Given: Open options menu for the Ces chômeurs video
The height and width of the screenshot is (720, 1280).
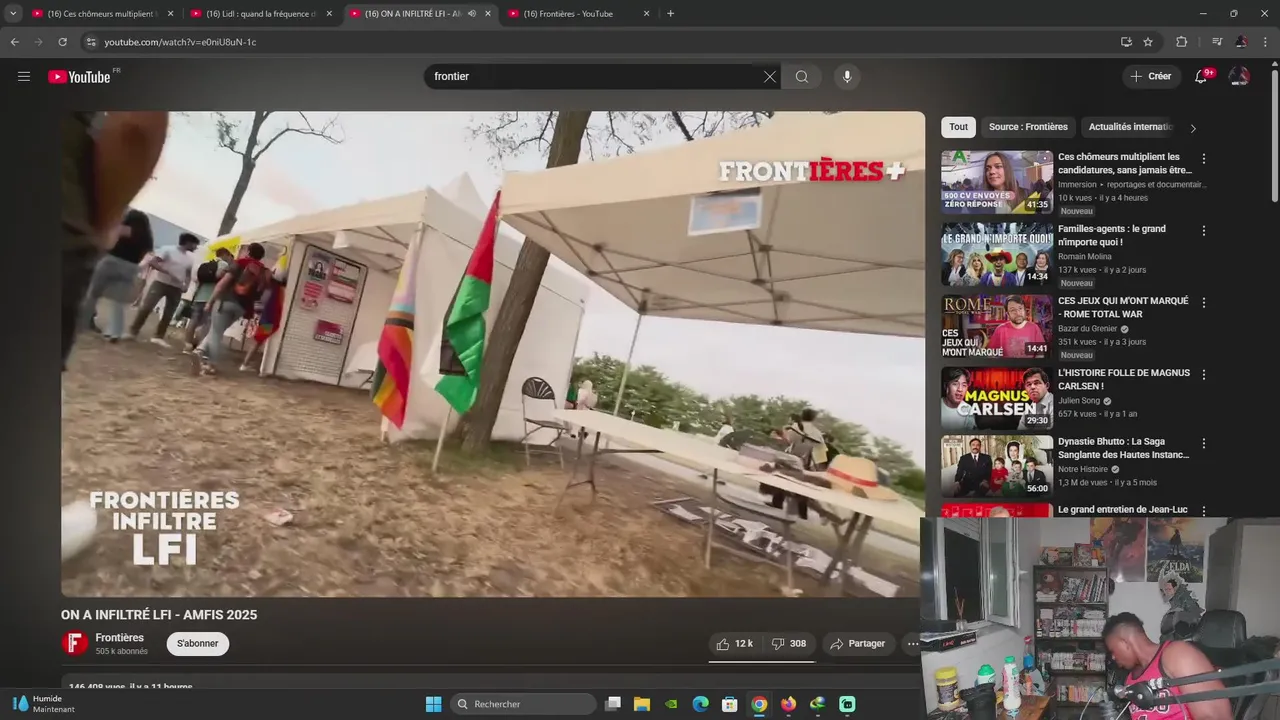Looking at the screenshot, I should pos(1204,159).
